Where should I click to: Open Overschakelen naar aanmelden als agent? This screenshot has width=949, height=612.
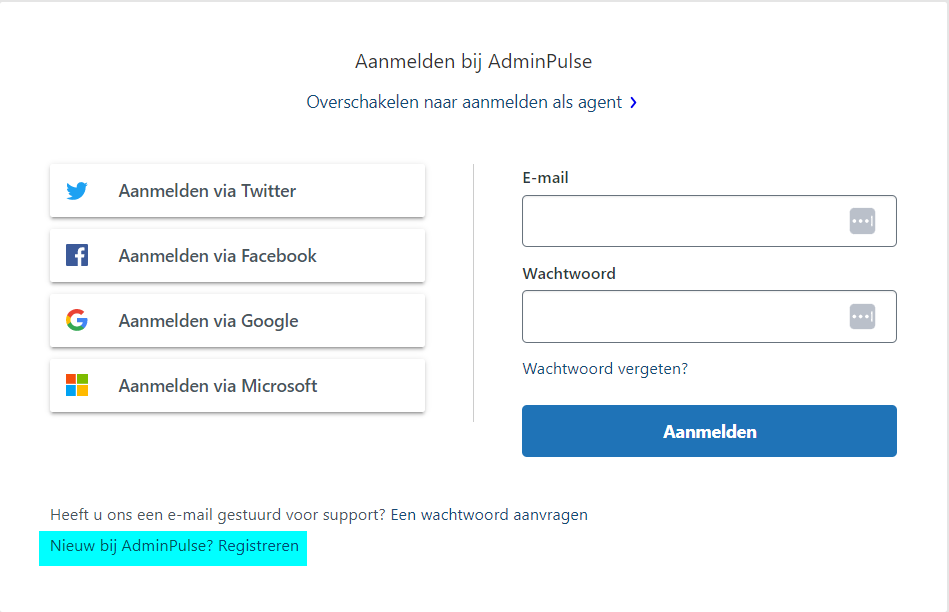(464, 102)
